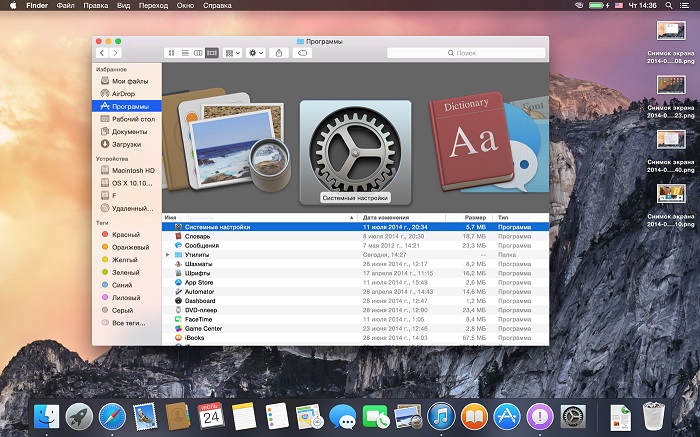Open Messages from the Dock

pos(342,417)
